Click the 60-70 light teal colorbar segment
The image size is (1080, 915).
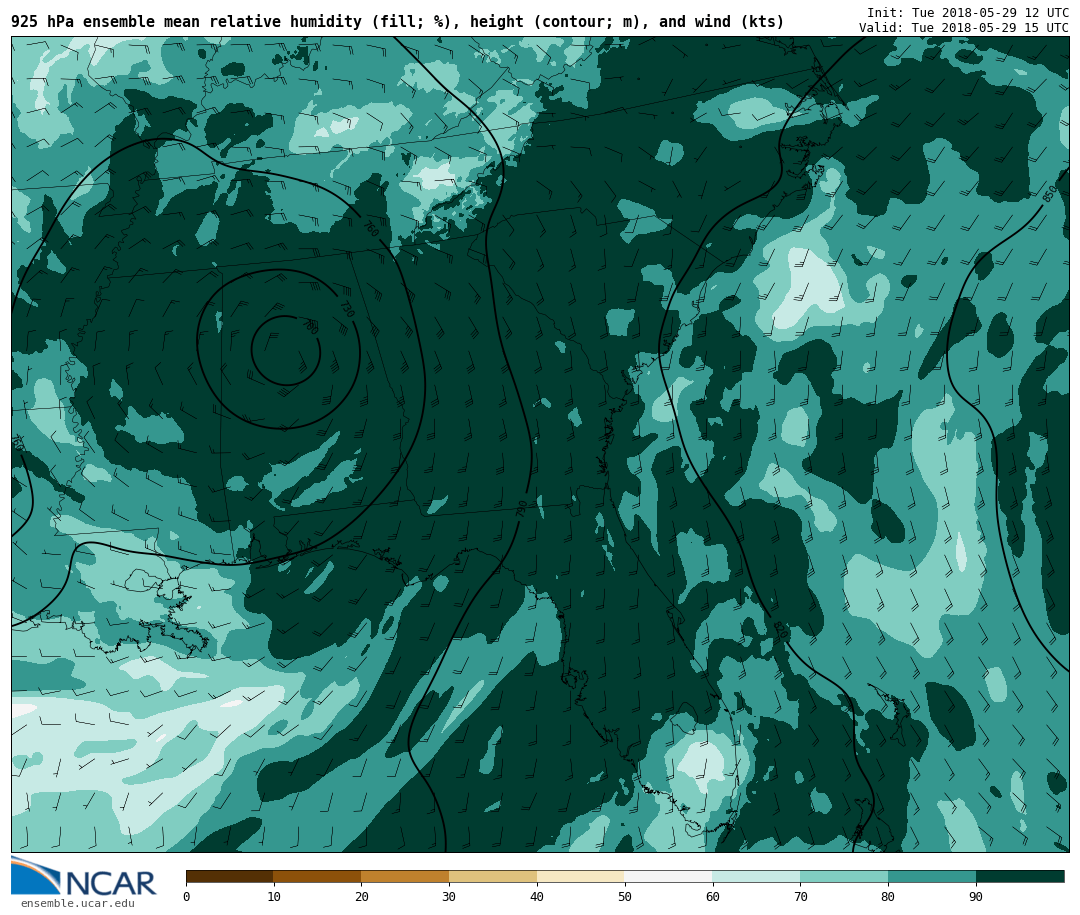coord(756,876)
